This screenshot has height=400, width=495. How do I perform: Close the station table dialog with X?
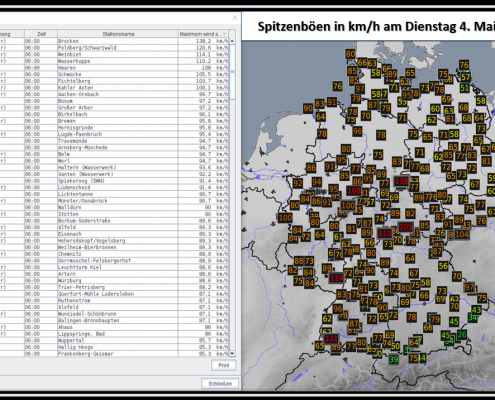coord(235,17)
